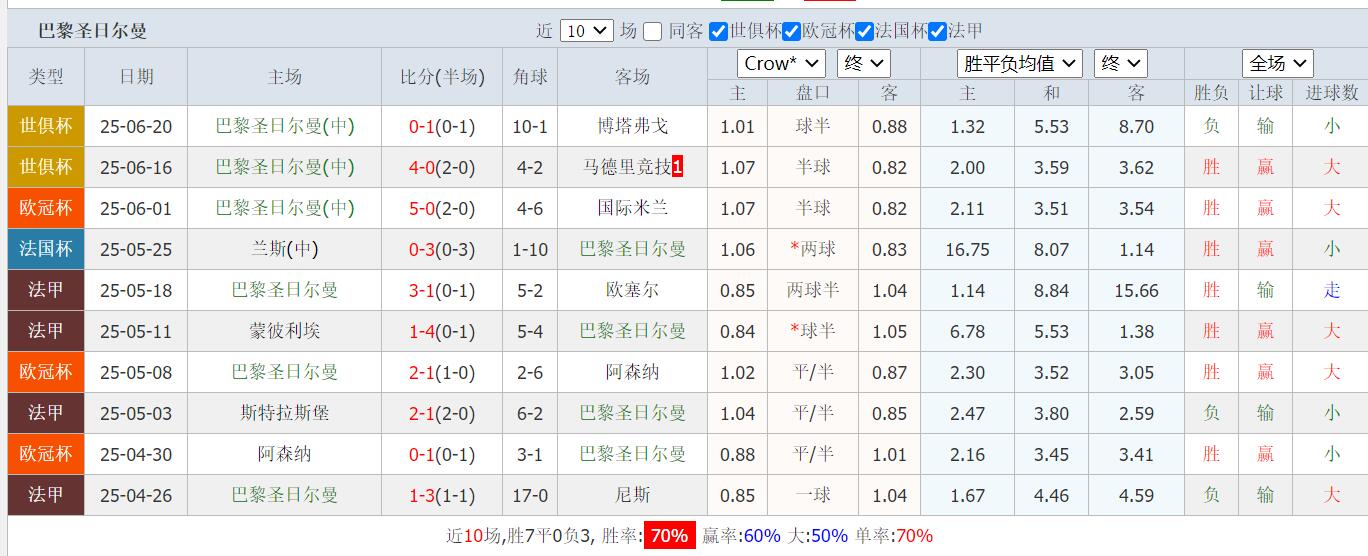Screen dimensions: 1368x556
Task: Click the 两球半 handicap cell
Action: pos(813,290)
